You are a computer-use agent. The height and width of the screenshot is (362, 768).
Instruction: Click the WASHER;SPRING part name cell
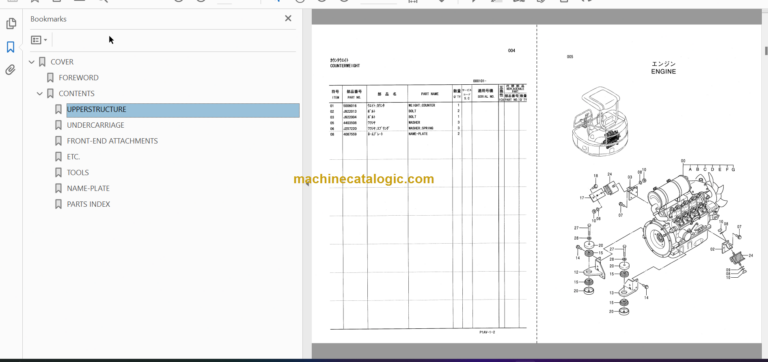[421, 128]
